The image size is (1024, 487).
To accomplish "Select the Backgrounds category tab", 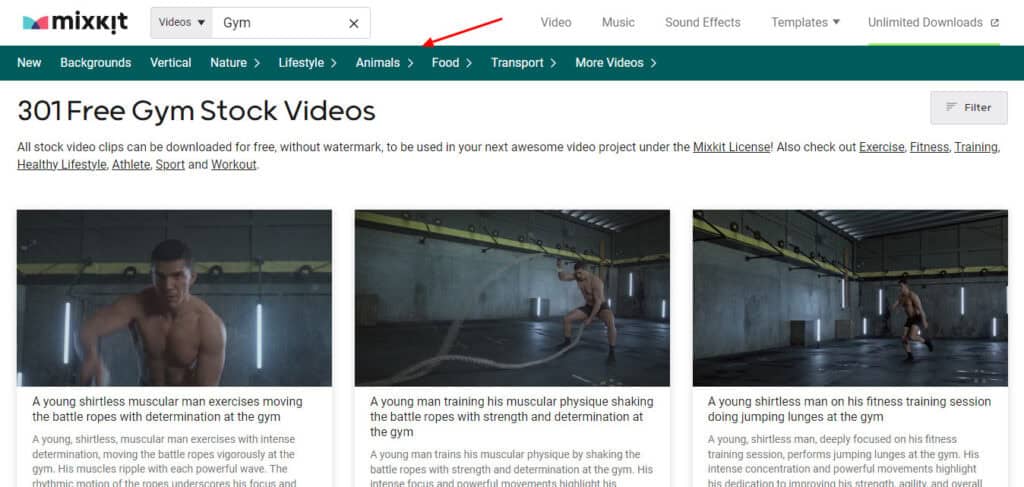I will point(95,63).
